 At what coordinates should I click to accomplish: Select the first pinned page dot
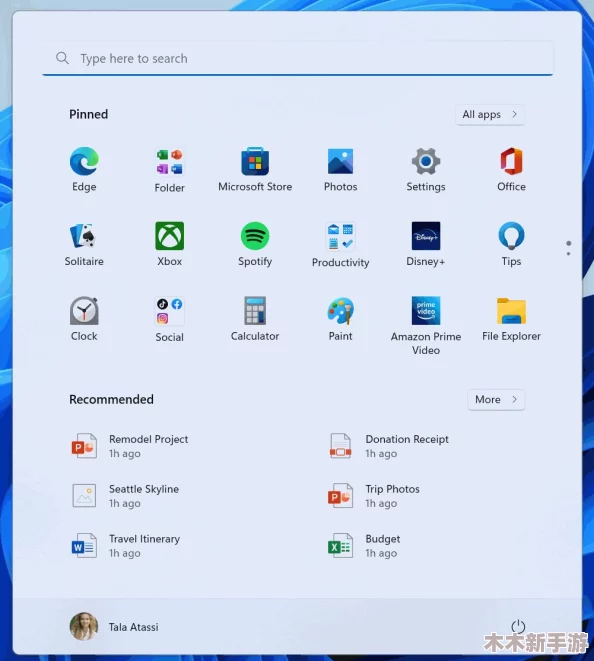point(569,244)
